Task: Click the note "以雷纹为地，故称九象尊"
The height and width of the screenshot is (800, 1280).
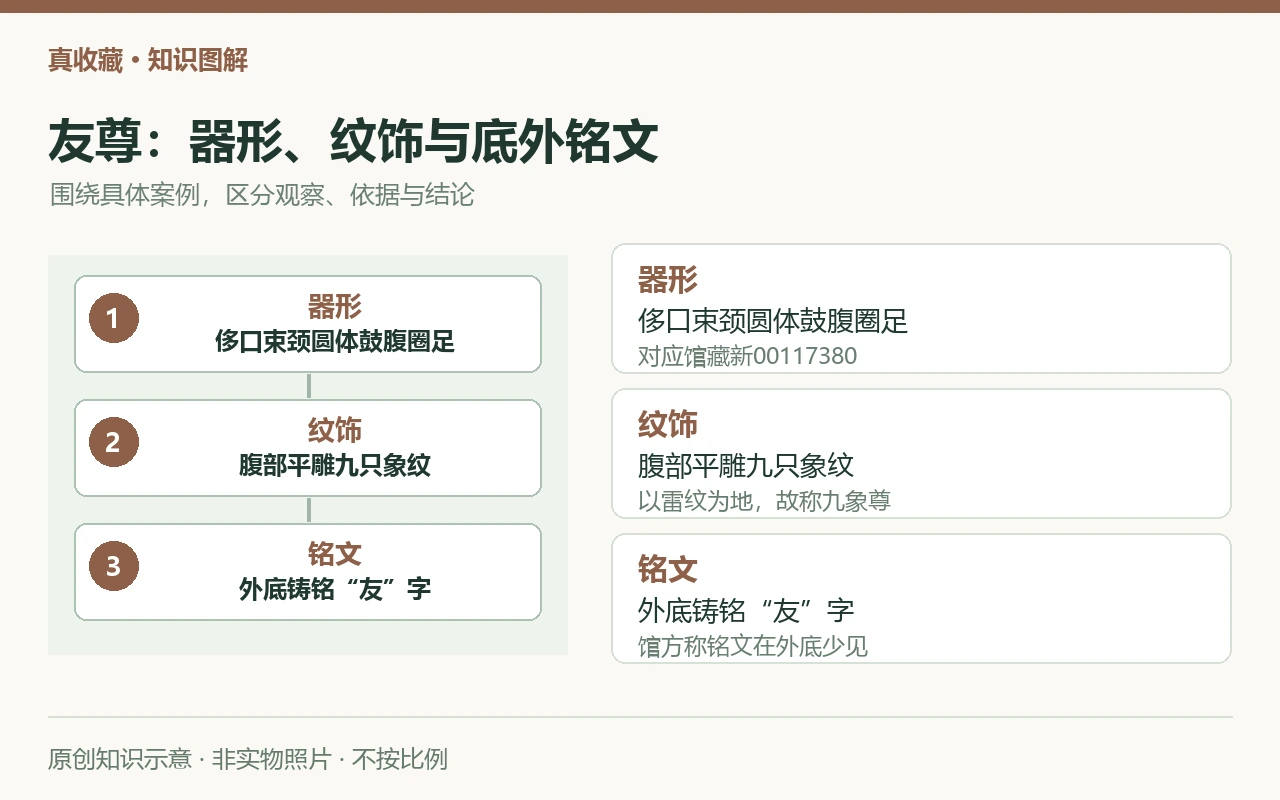Action: coord(764,501)
